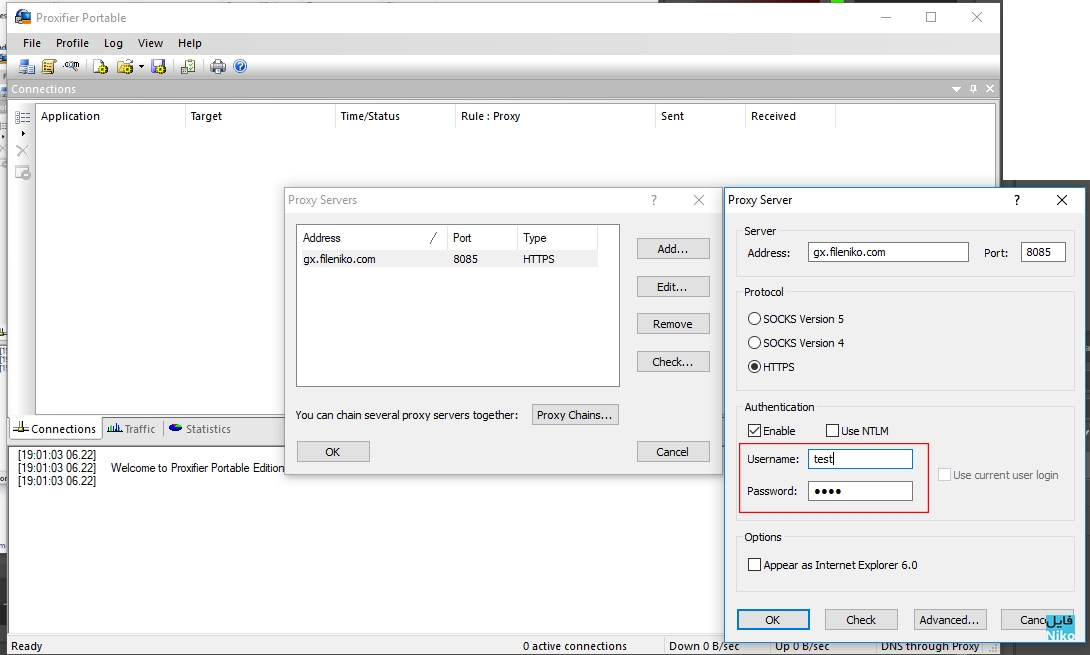1090x655 pixels.
Task: Click the connections list view icon
Action: 23,118
